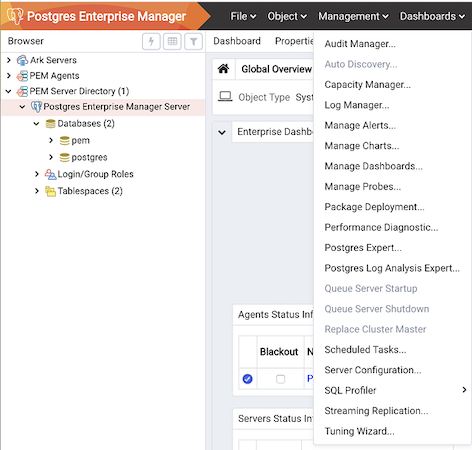Open the SQL Profiler submenu

[x=392, y=390]
